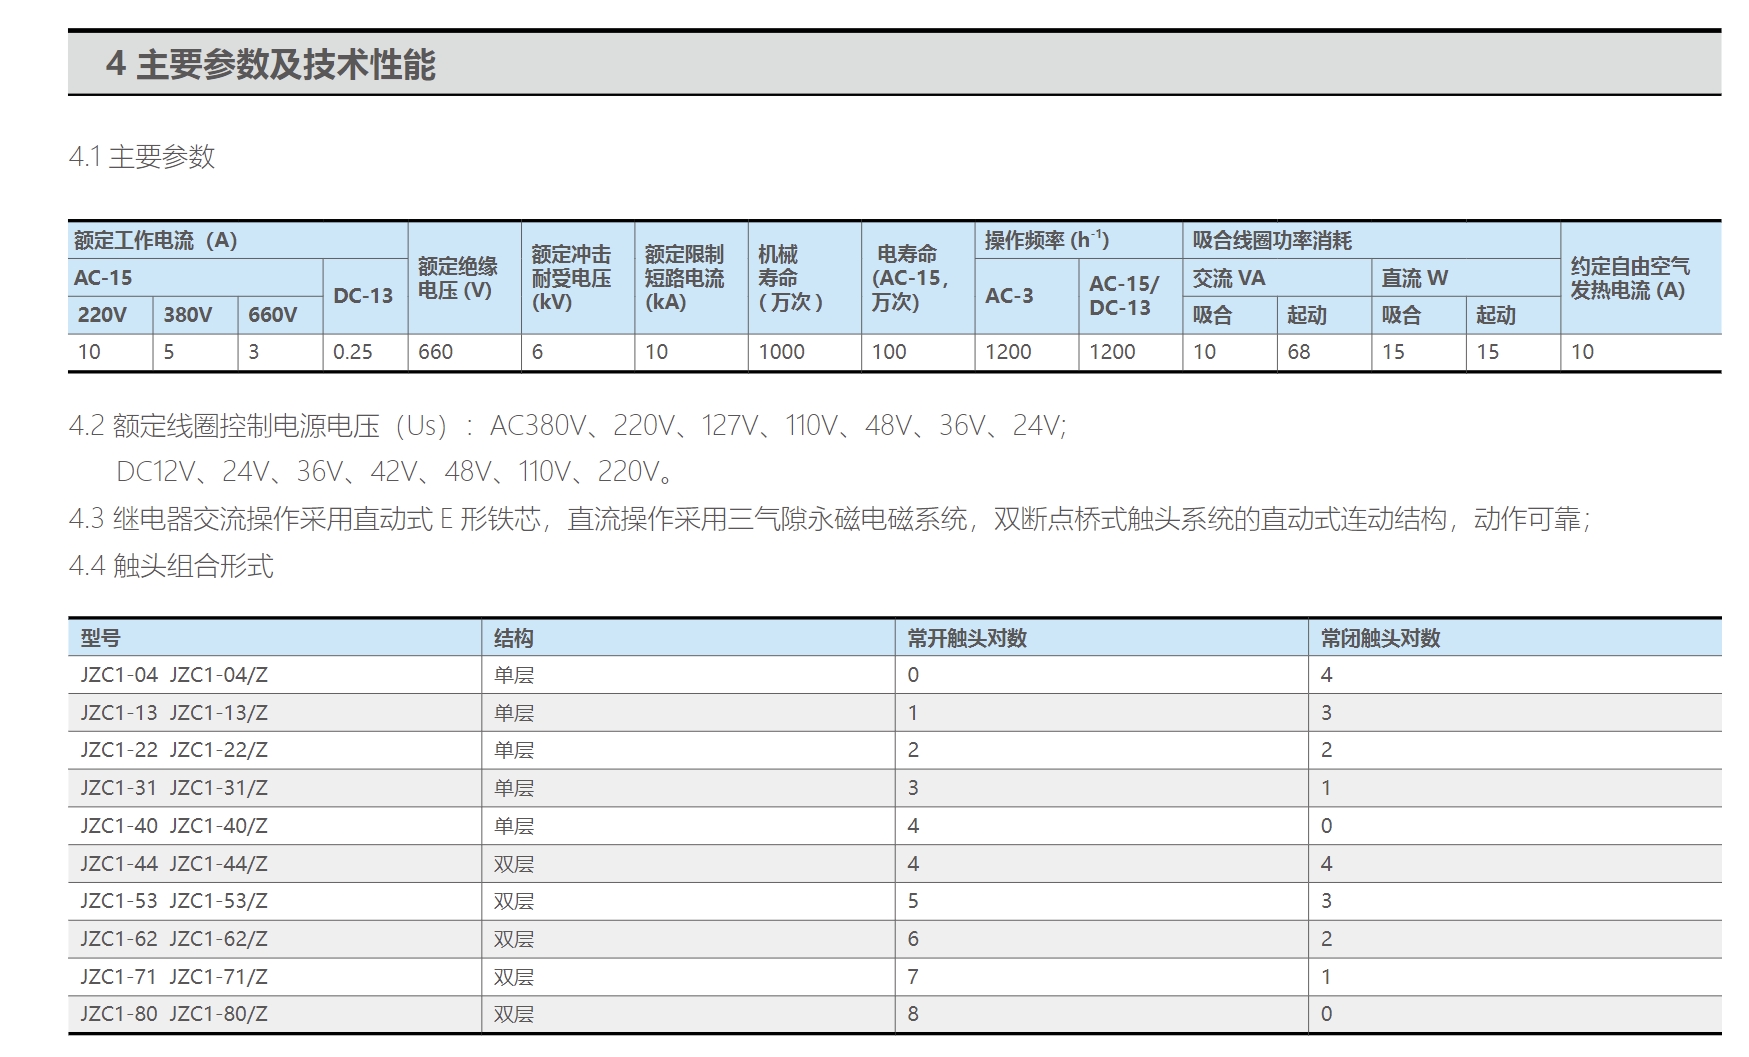The width and height of the screenshot is (1749, 1057).
Task: Click the 操作频率 header cell
Action: click(1047, 241)
